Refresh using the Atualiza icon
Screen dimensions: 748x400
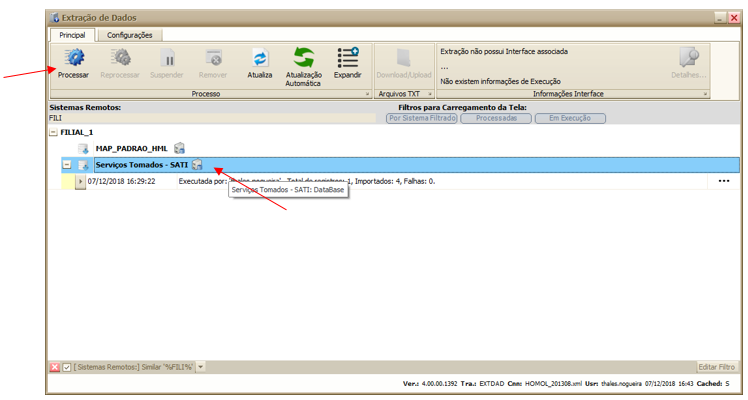pos(260,58)
